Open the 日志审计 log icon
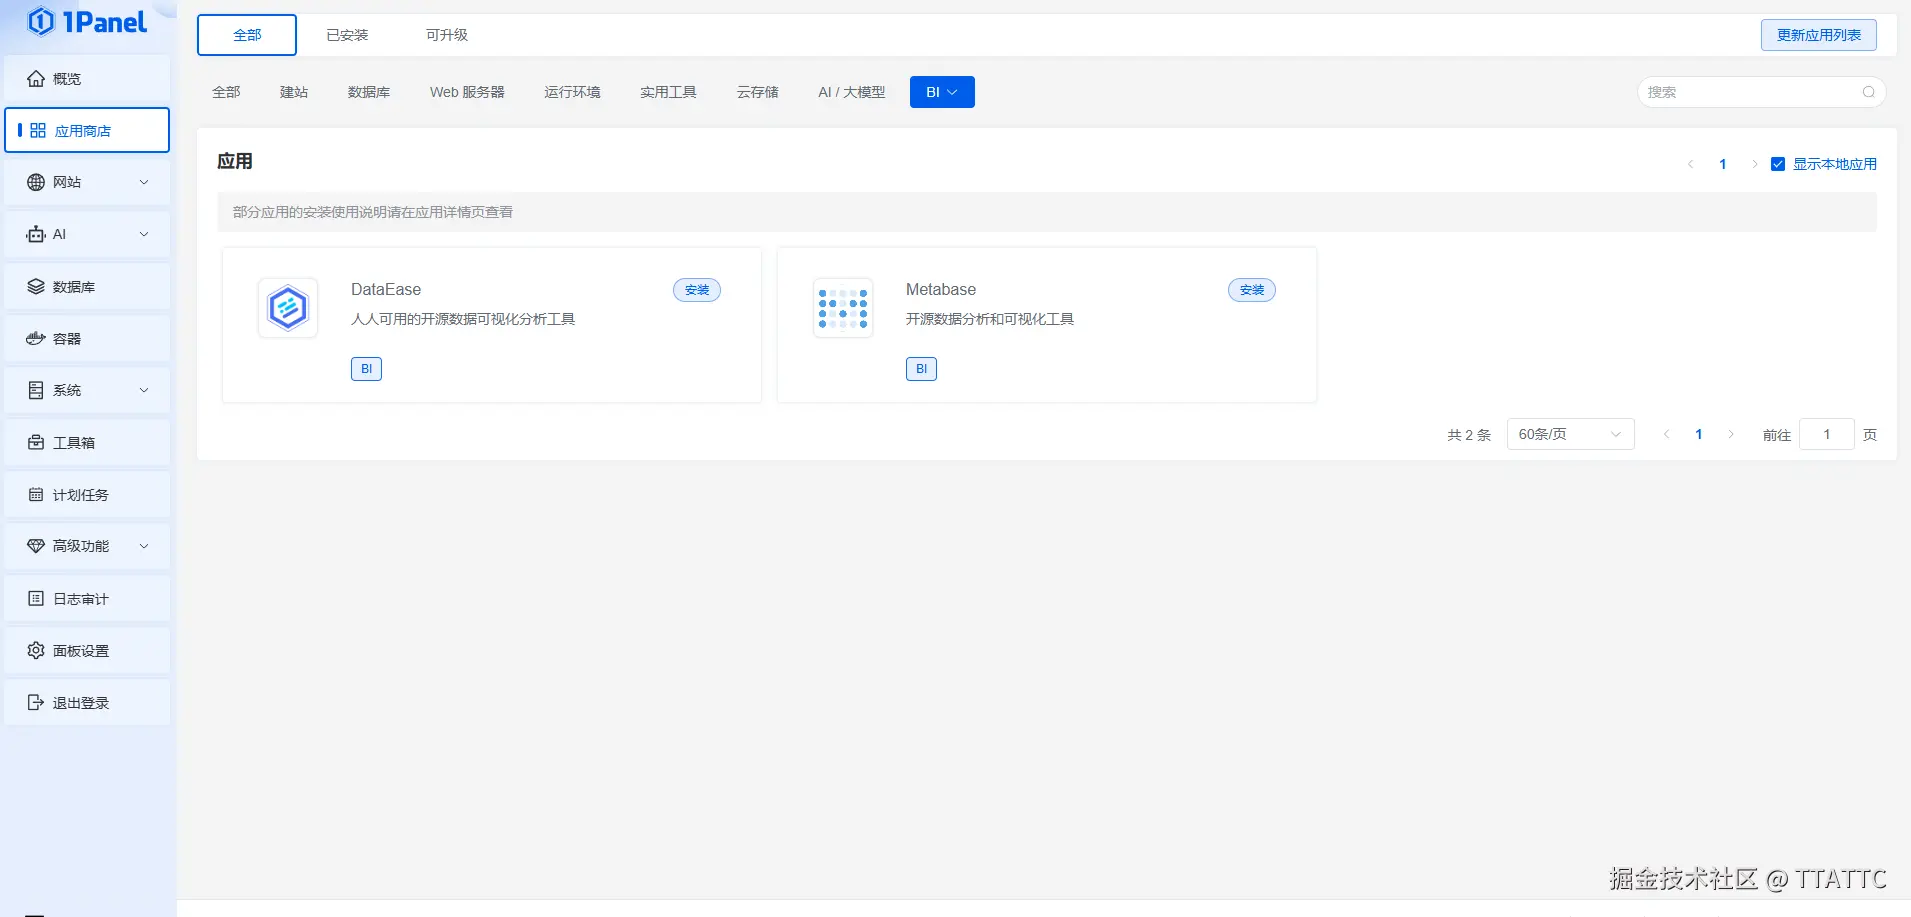The image size is (1911, 917). pyautogui.click(x=36, y=599)
